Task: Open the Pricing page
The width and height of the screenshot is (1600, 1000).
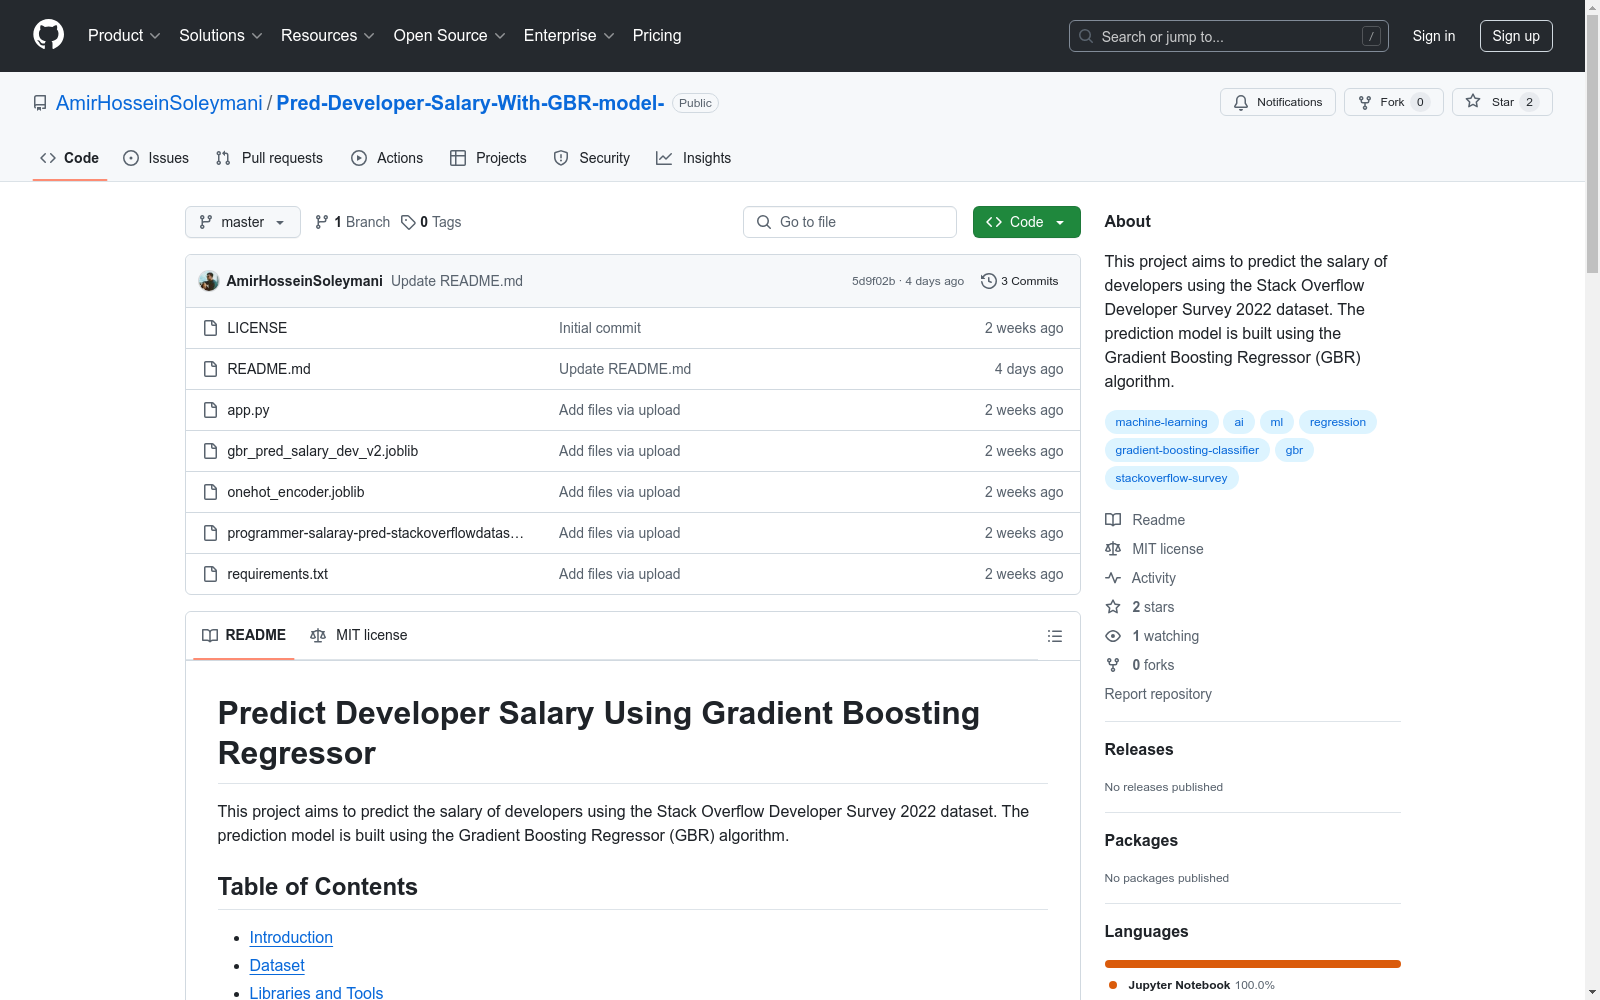Action: [657, 36]
